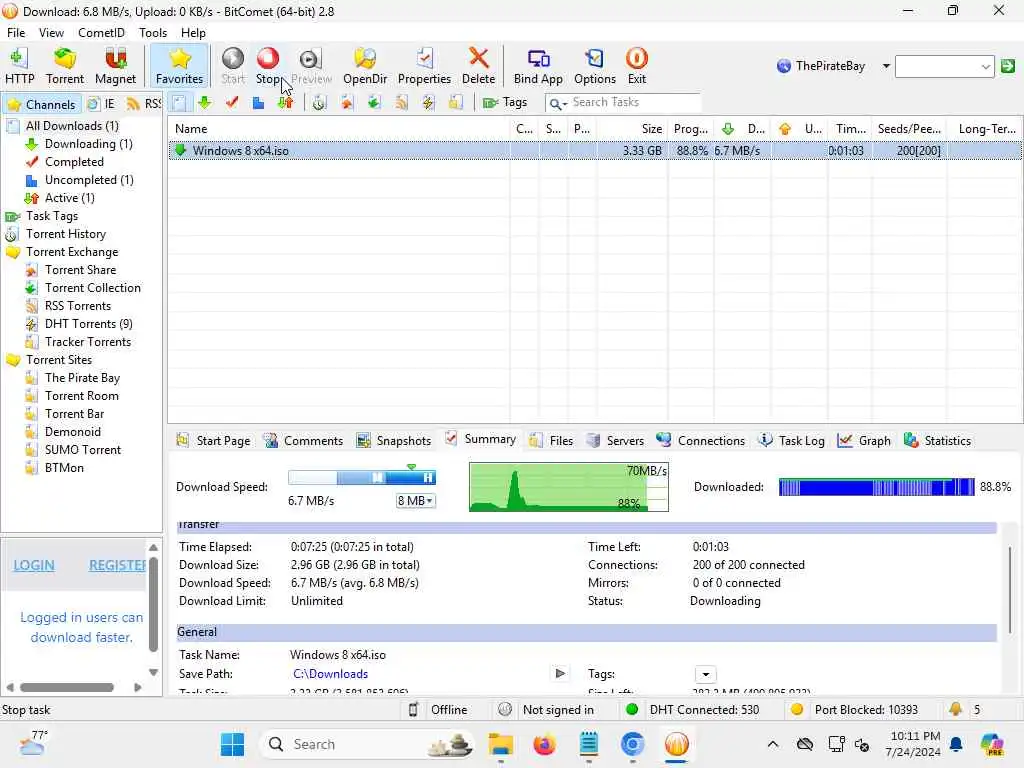1024x768 pixels.
Task: Open the Tags dropdown in General section
Action: (705, 674)
